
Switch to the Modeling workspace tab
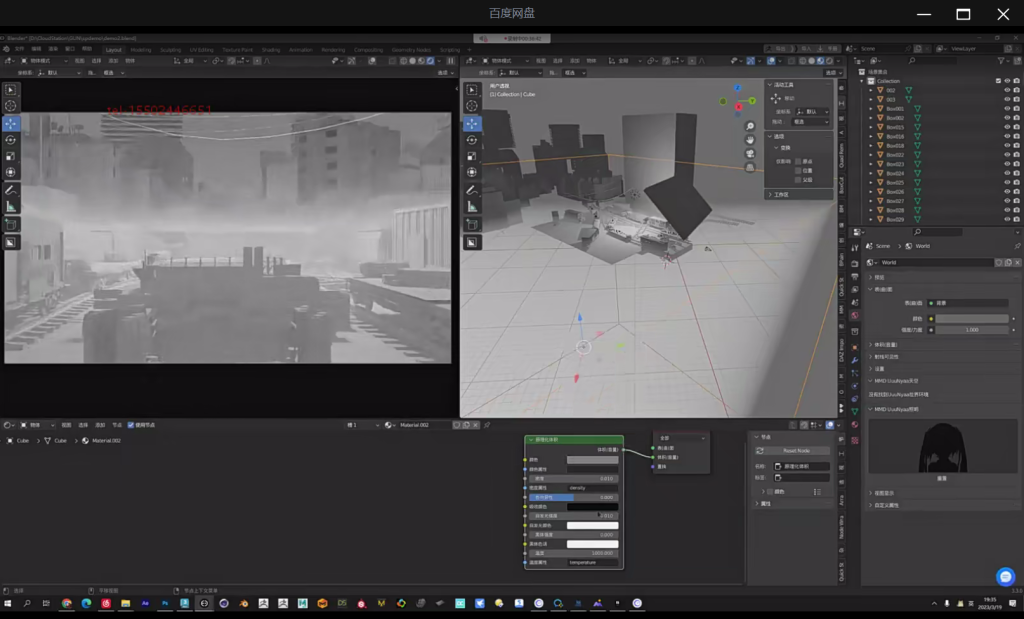pyautogui.click(x=141, y=49)
